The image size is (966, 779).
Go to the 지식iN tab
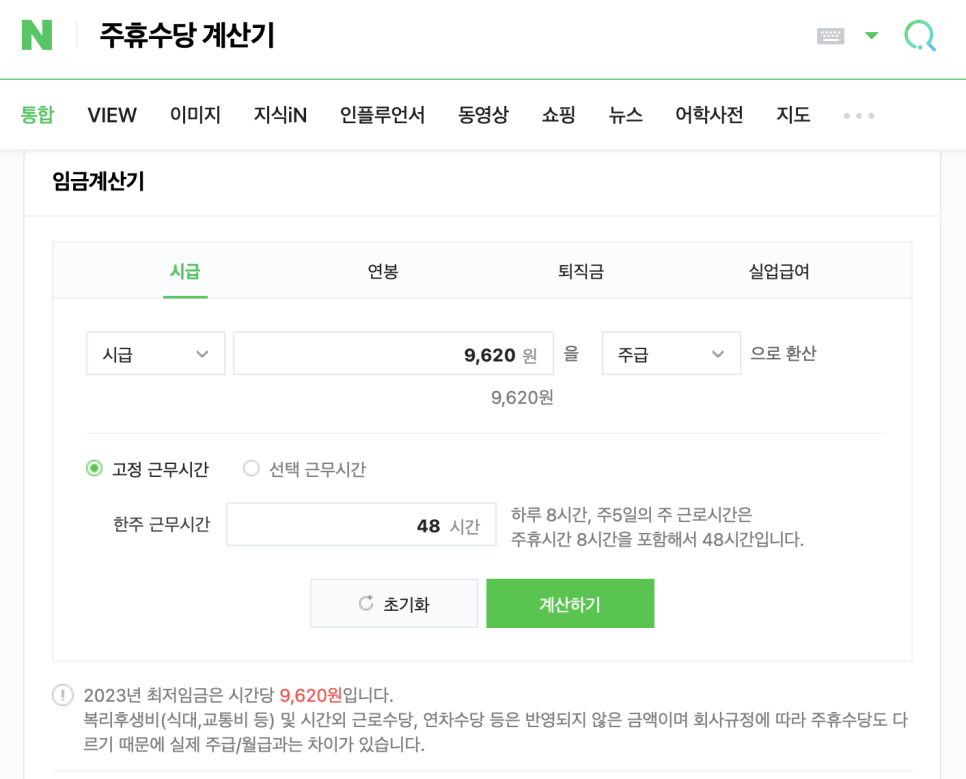point(280,115)
